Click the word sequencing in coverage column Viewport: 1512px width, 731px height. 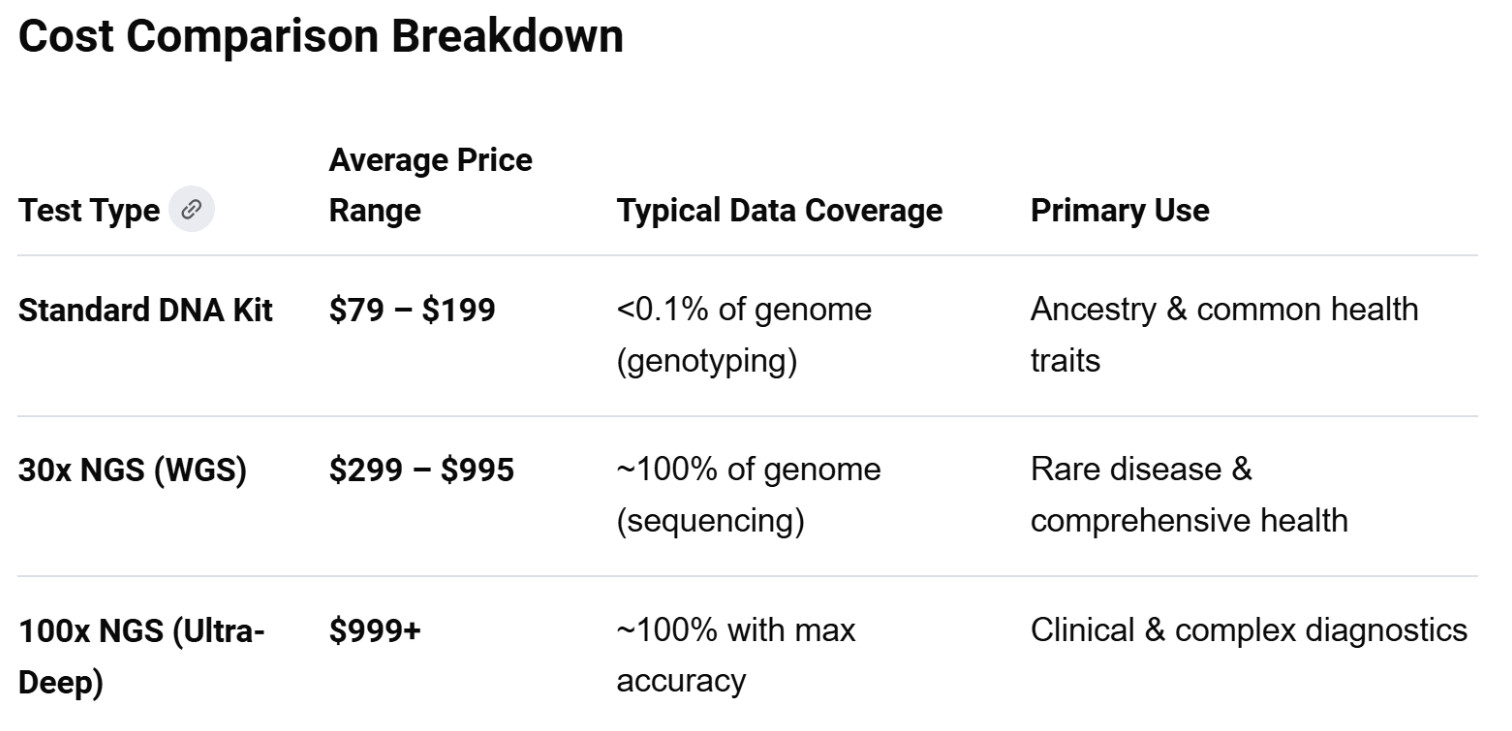[710, 521]
